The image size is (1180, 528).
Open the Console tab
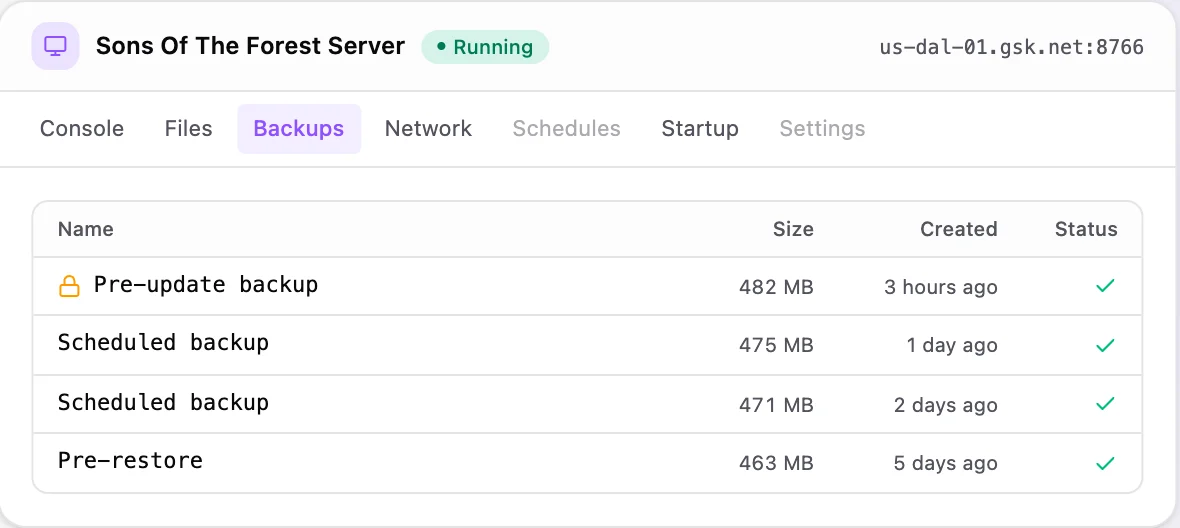point(82,129)
